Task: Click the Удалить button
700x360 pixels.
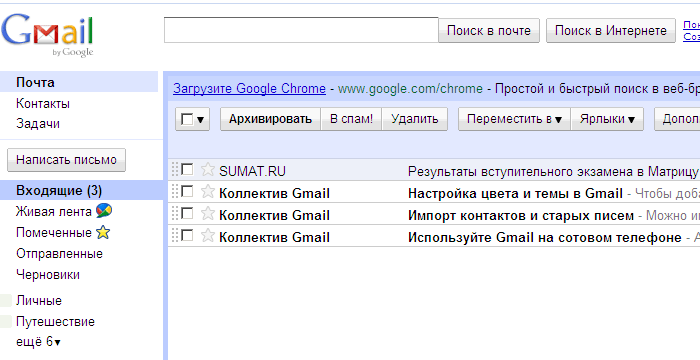Action: click(415, 119)
